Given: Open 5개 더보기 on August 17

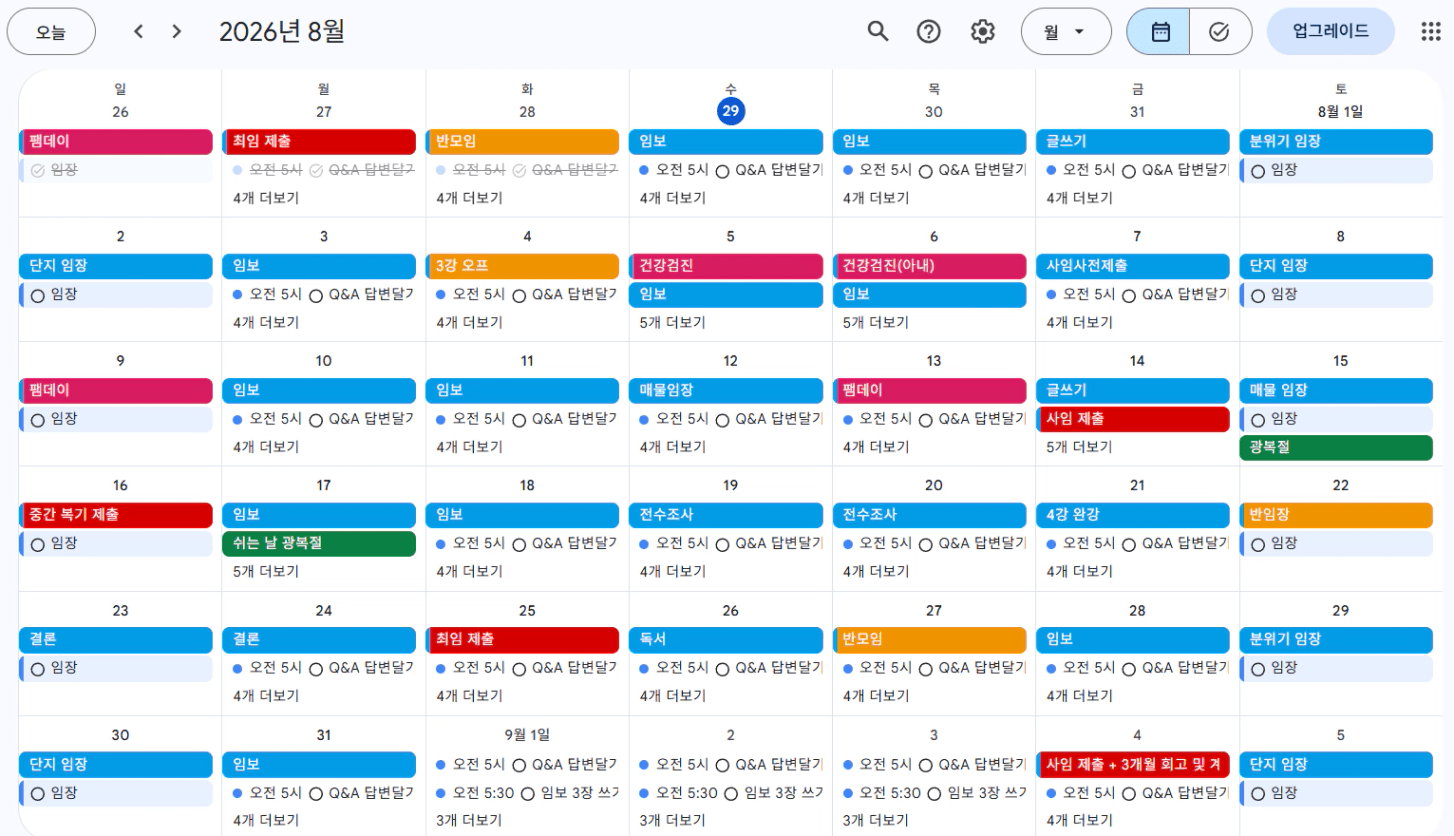Looking at the screenshot, I should [266, 572].
